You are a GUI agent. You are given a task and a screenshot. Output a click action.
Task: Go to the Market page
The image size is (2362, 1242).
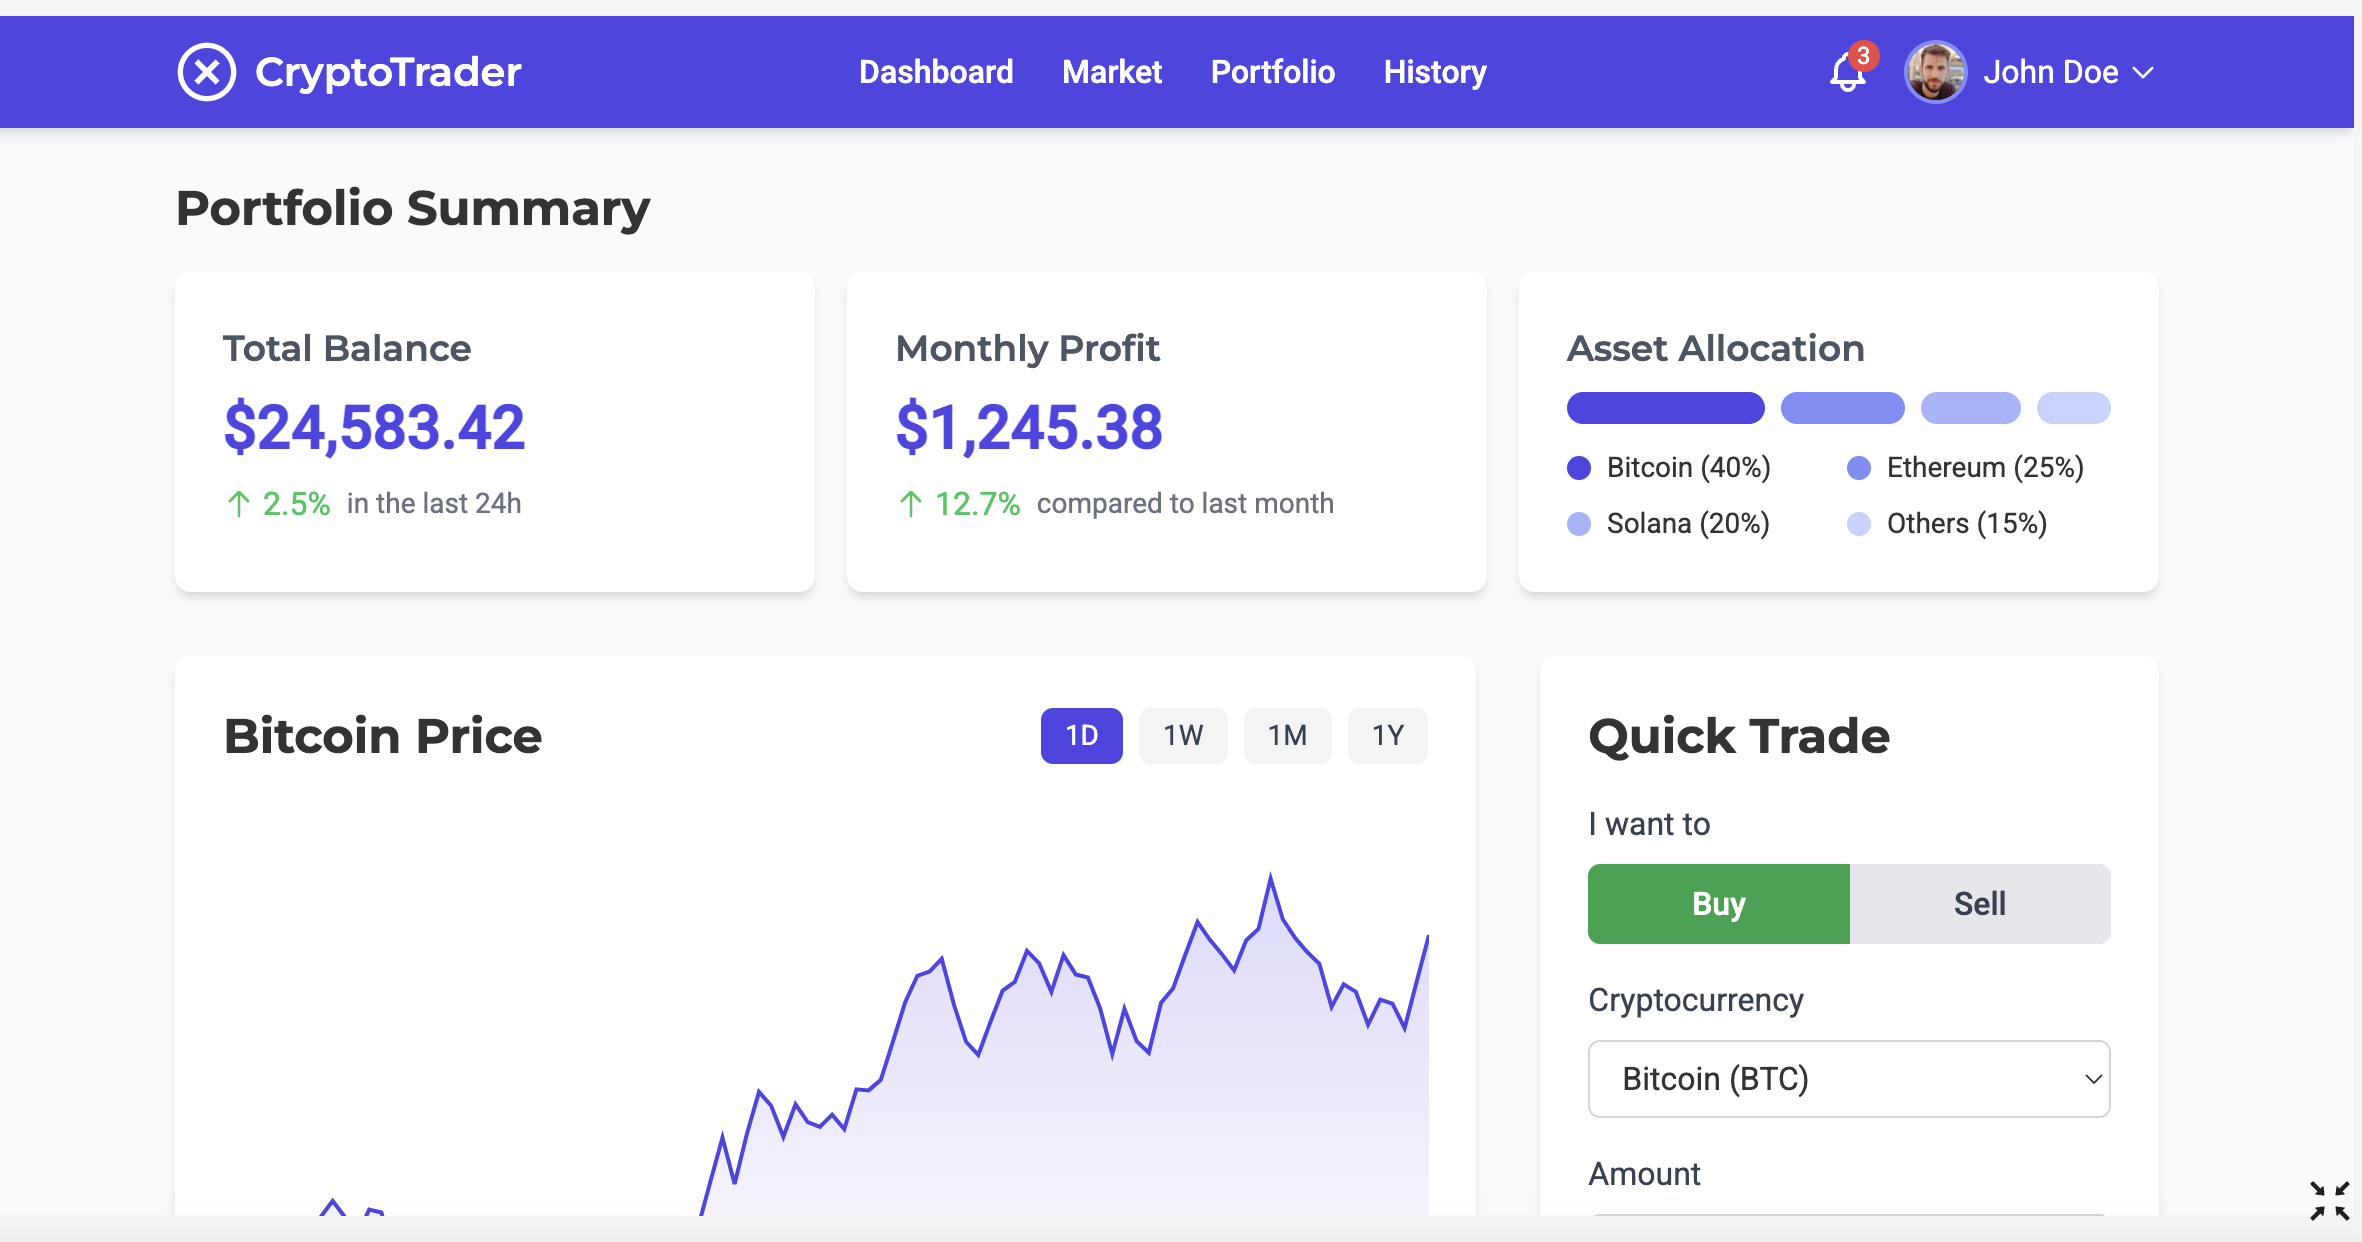[1111, 72]
